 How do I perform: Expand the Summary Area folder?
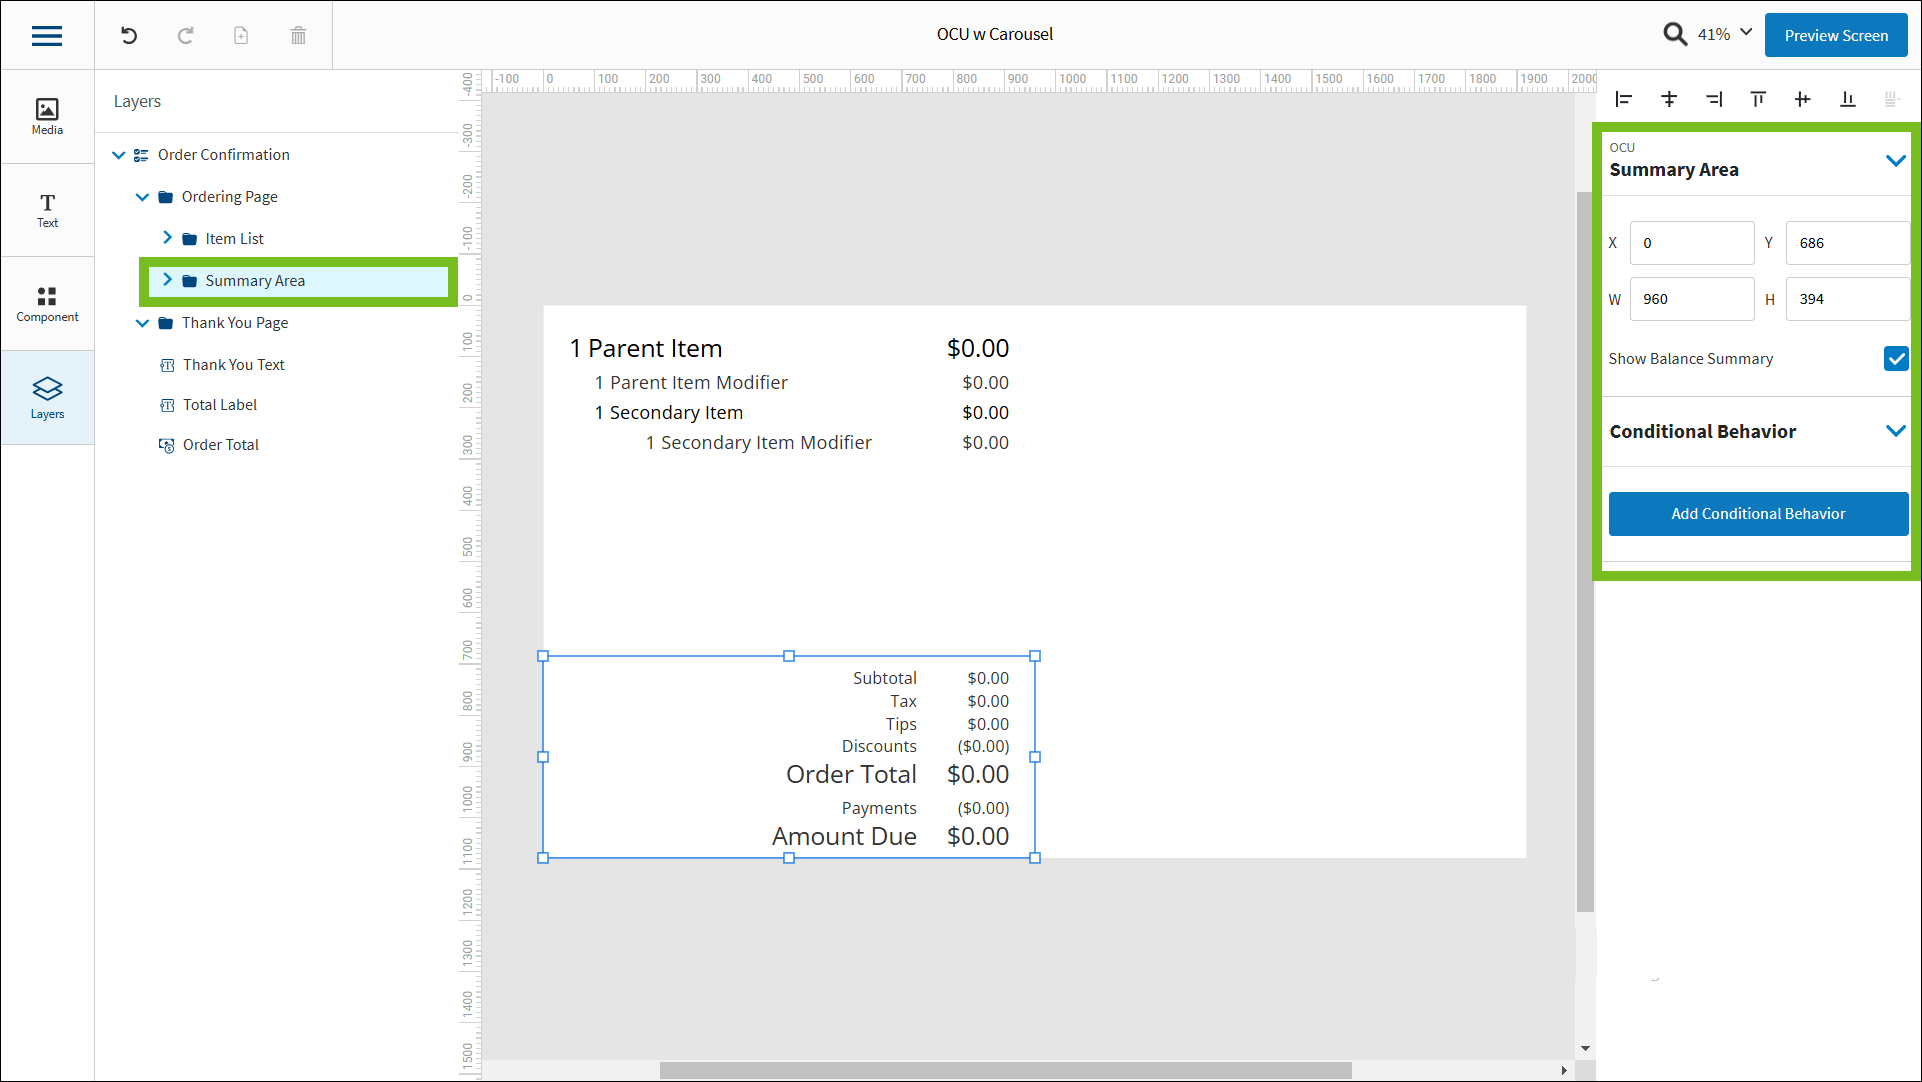pos(167,281)
